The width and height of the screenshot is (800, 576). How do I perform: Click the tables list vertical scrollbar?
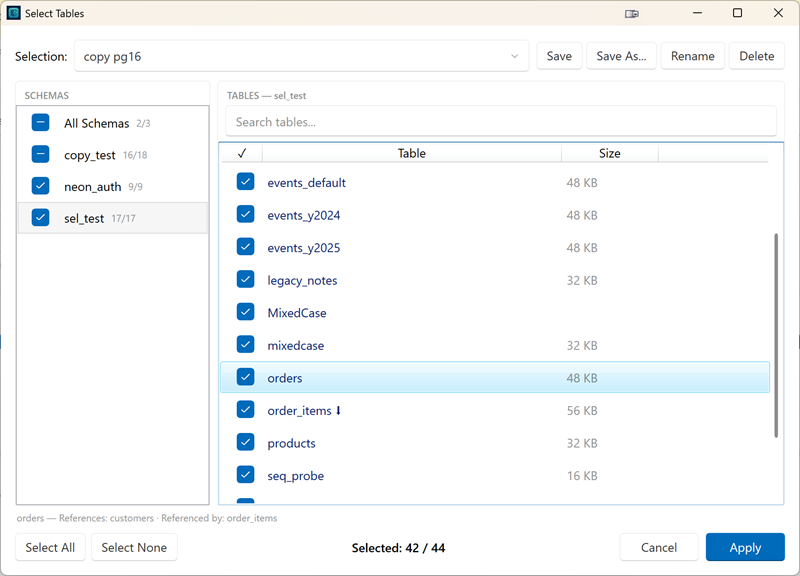click(x=776, y=336)
